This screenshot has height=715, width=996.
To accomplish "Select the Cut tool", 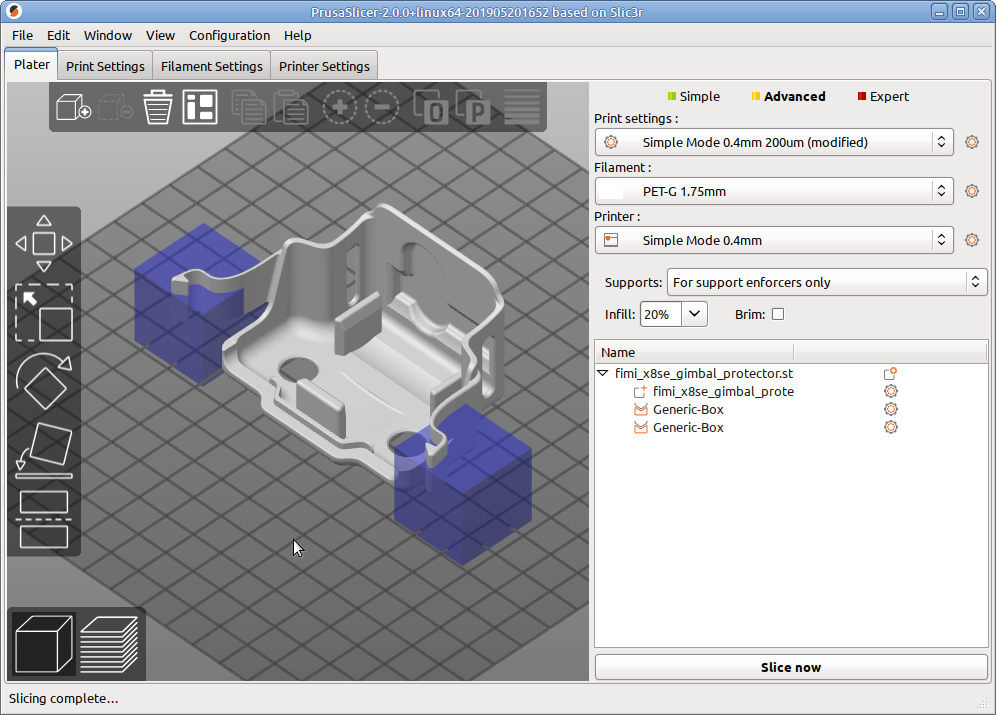I will (x=44, y=519).
